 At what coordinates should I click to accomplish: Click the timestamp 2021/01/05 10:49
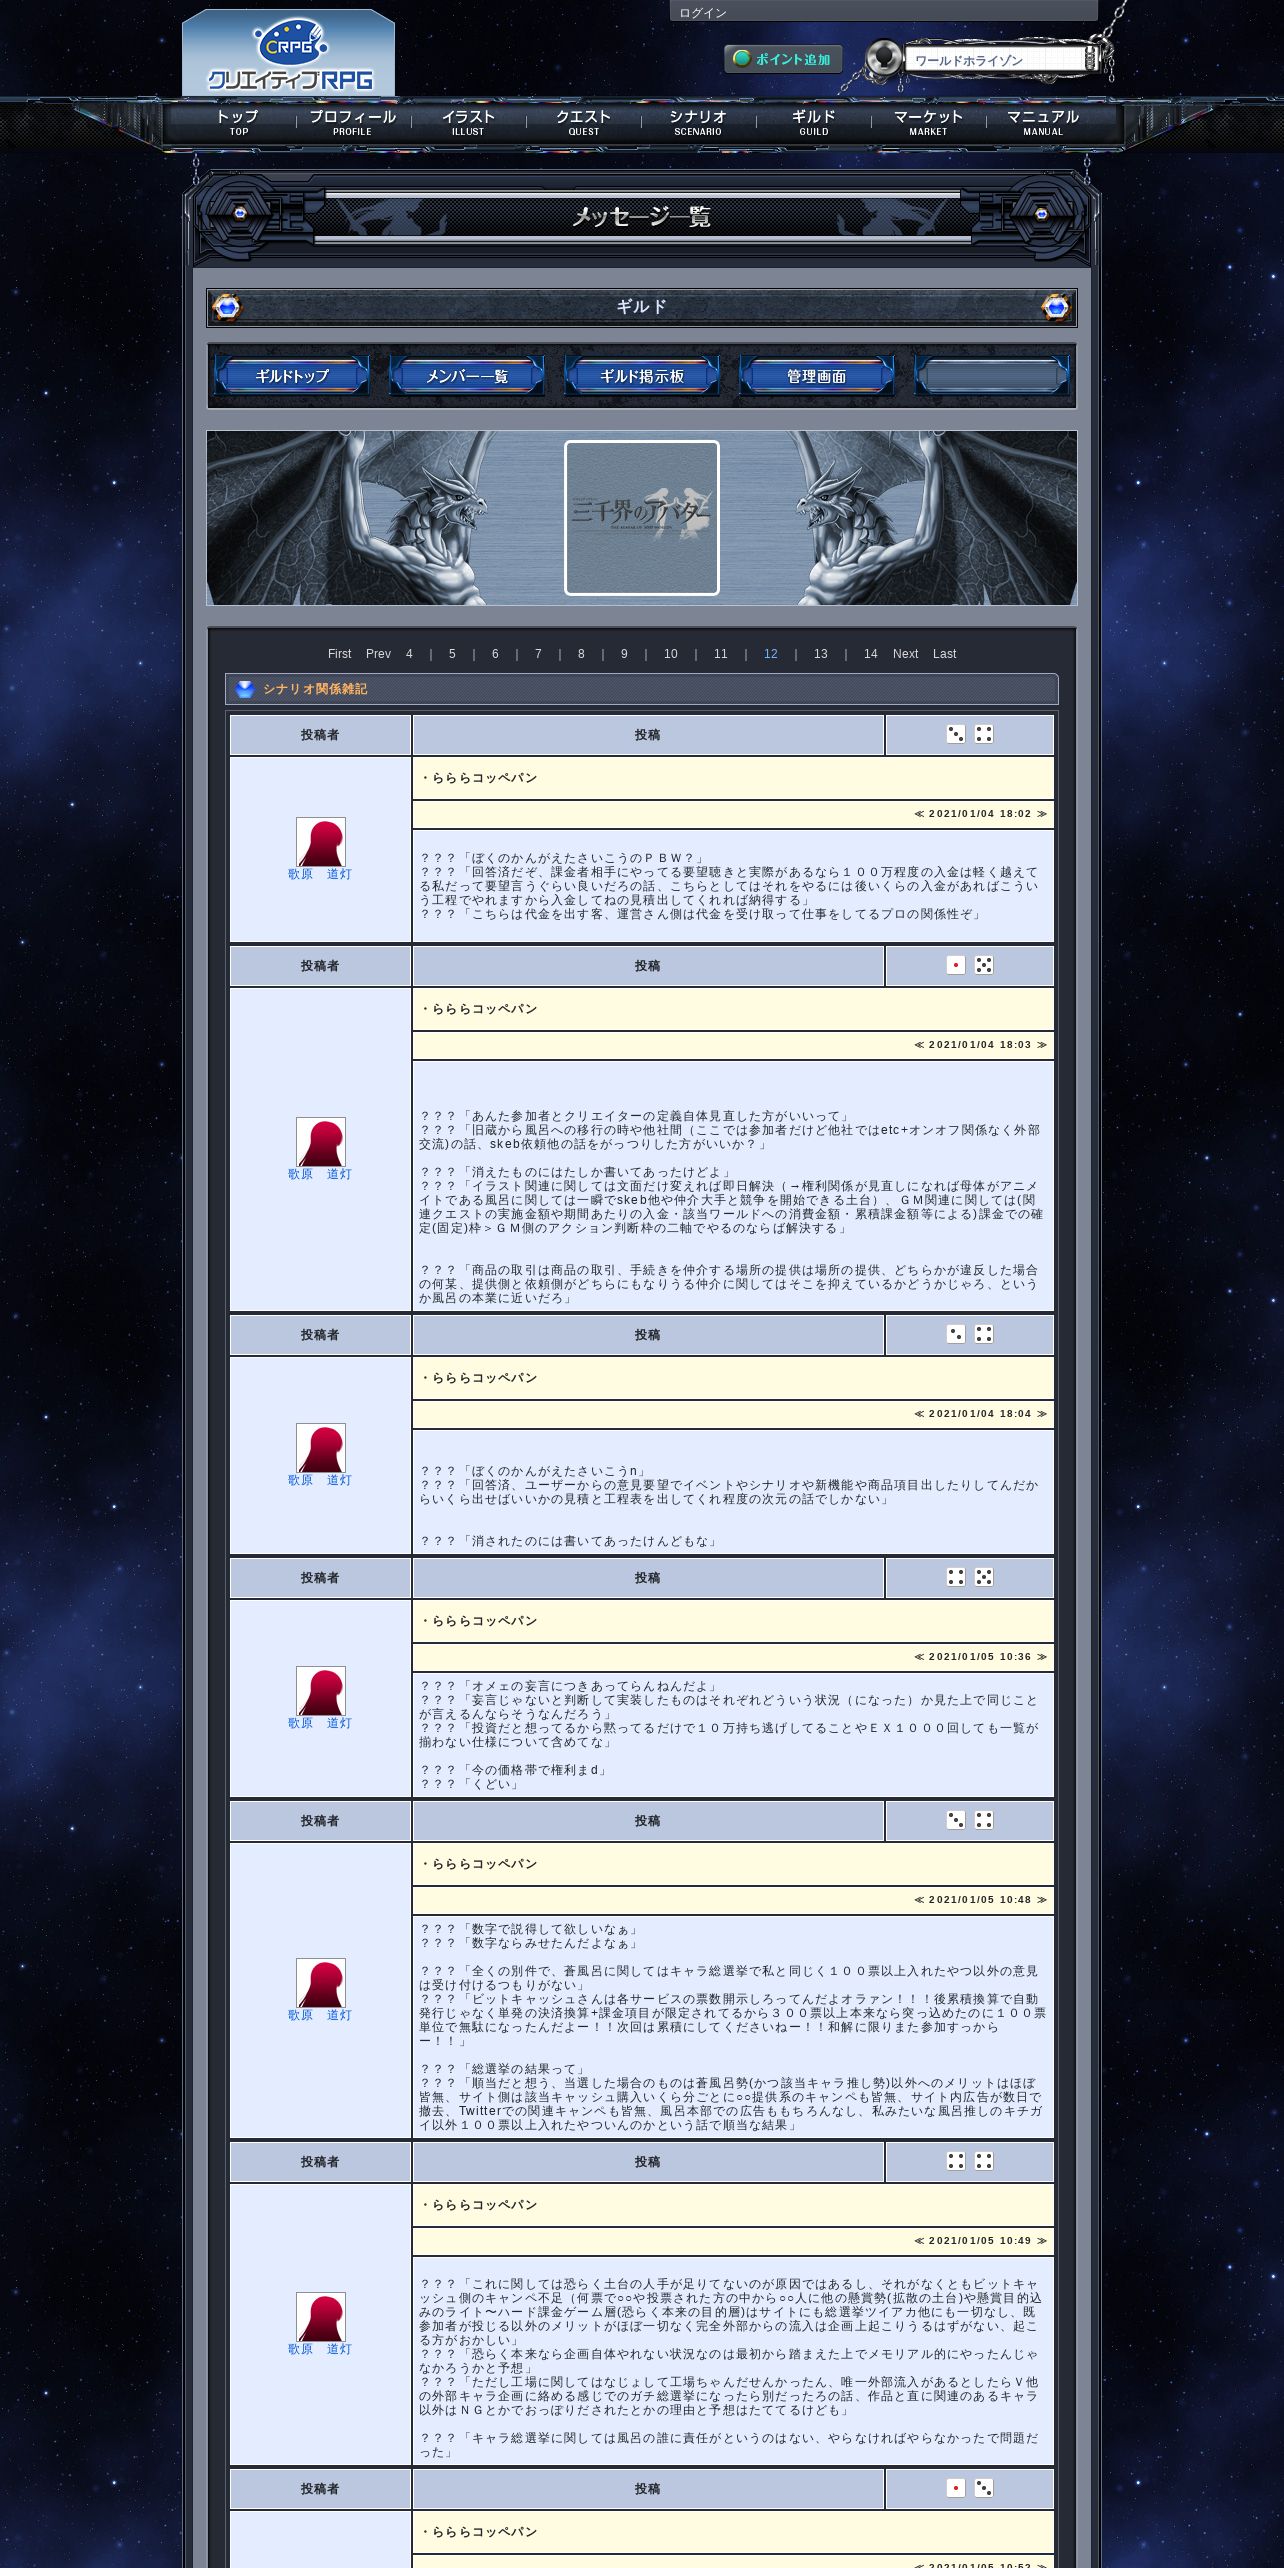tap(980, 2241)
